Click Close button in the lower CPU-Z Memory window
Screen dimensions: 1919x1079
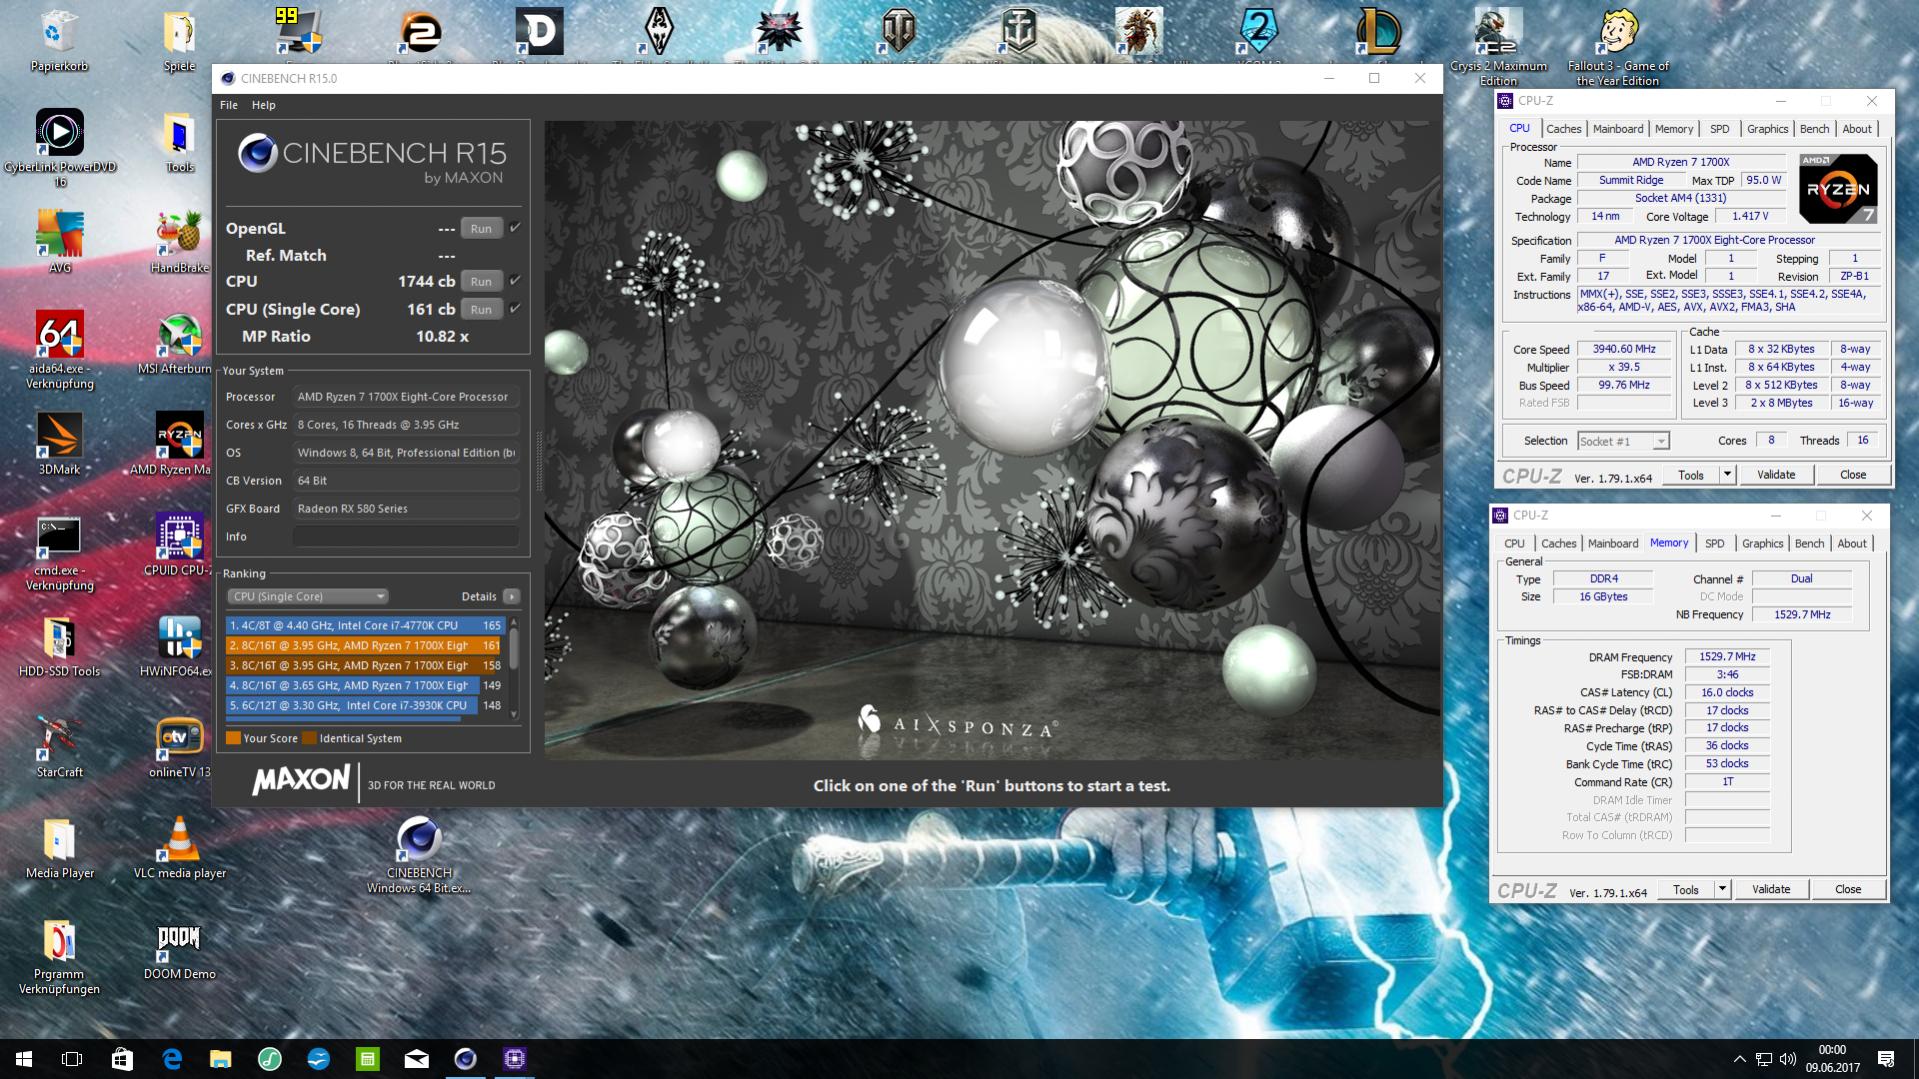pyautogui.click(x=1848, y=889)
